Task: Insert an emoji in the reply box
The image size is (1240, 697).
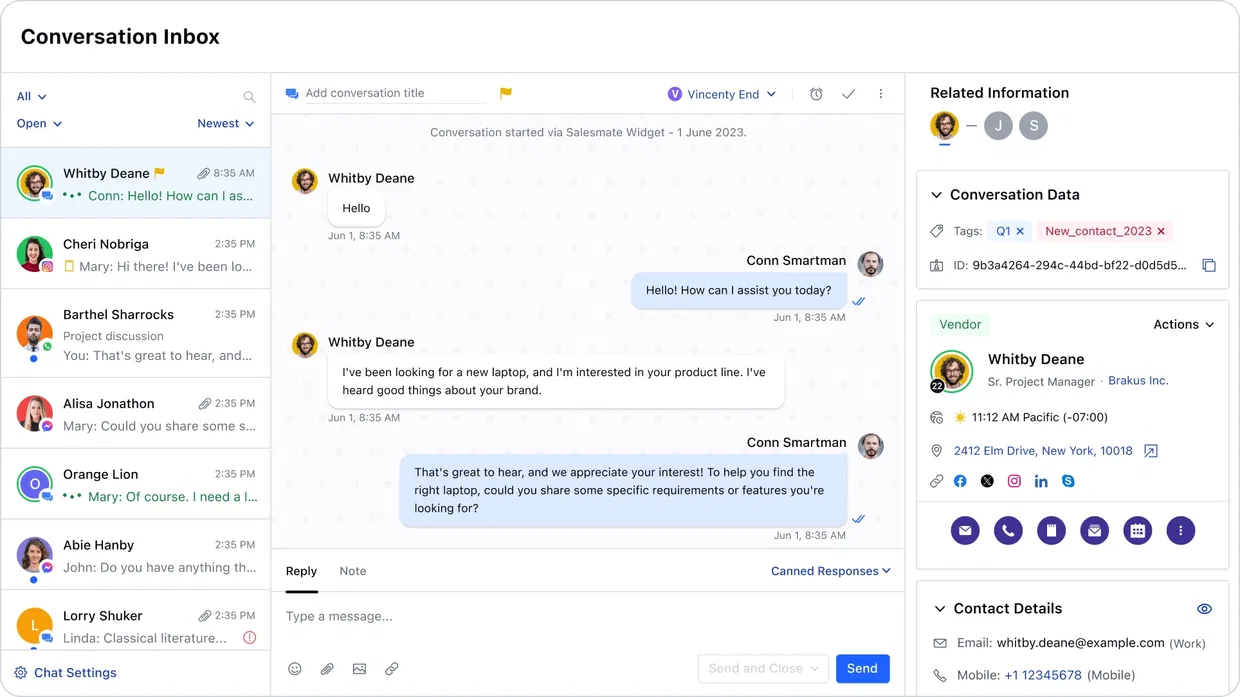Action: click(x=295, y=668)
